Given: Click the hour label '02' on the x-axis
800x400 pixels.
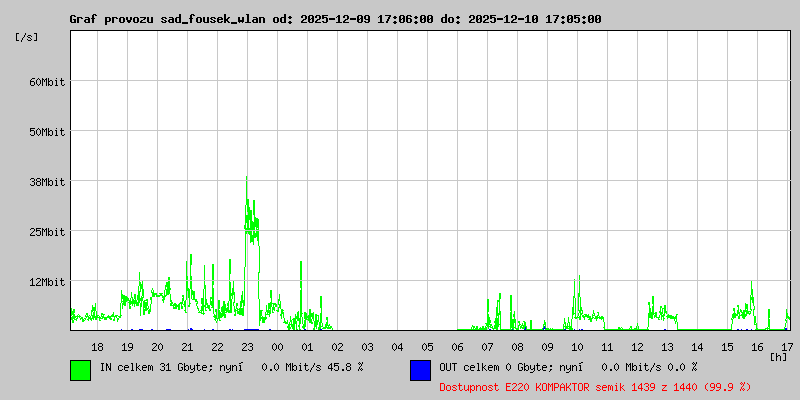Looking at the screenshot, I should click(x=337, y=347).
